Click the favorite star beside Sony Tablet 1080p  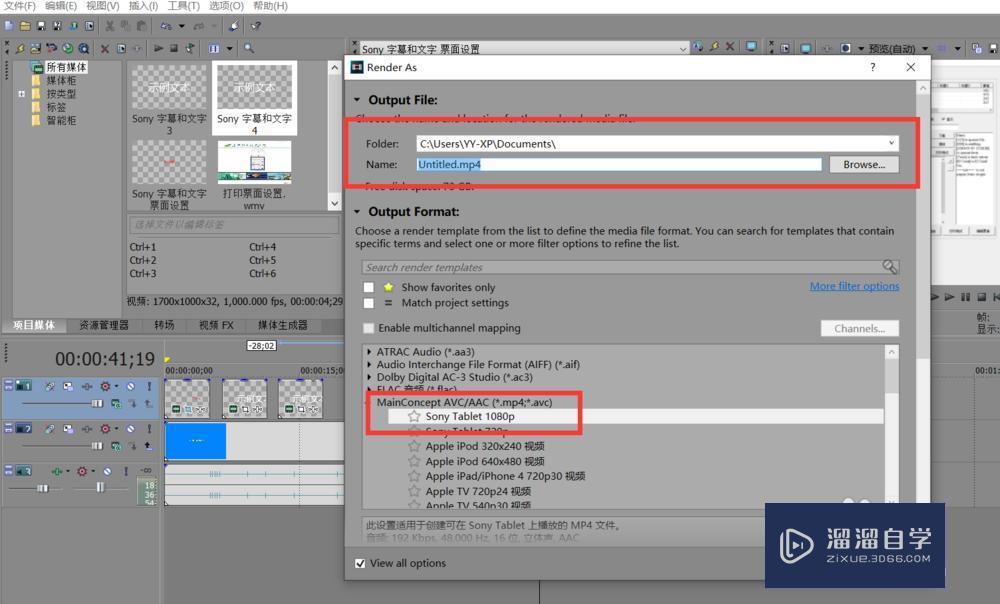pyautogui.click(x=414, y=416)
